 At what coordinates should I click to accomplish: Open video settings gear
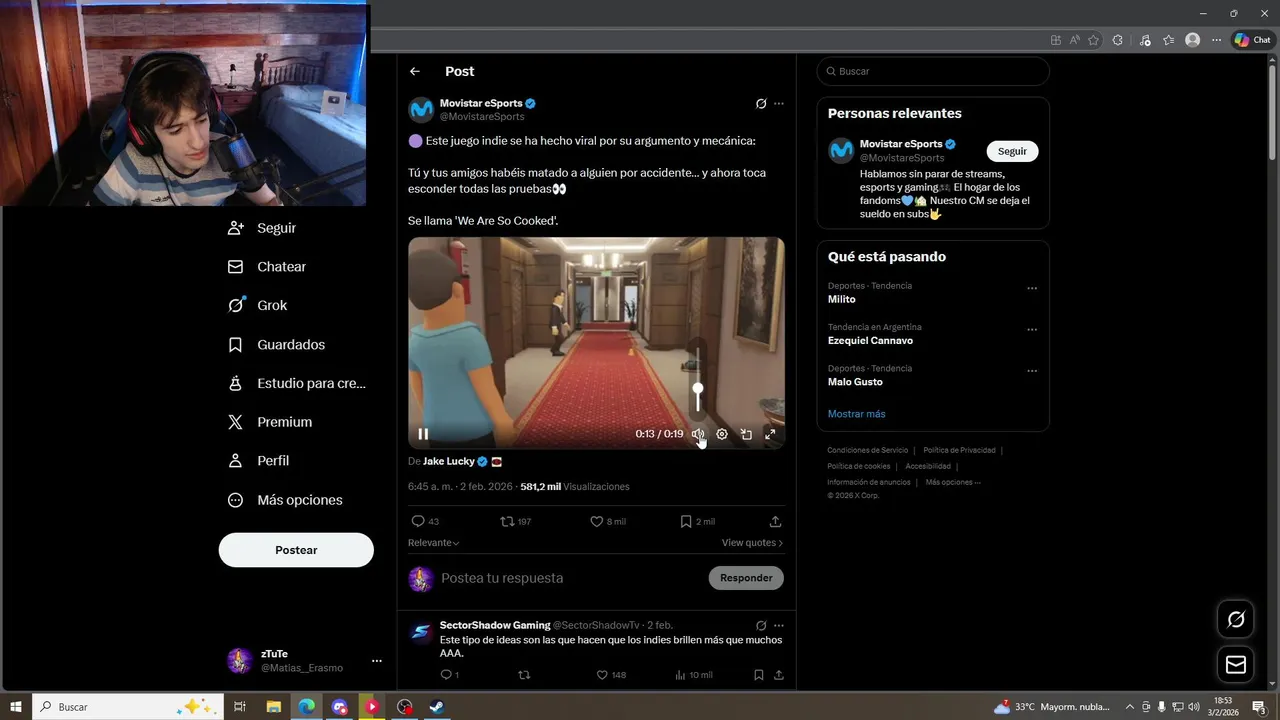click(x=722, y=434)
